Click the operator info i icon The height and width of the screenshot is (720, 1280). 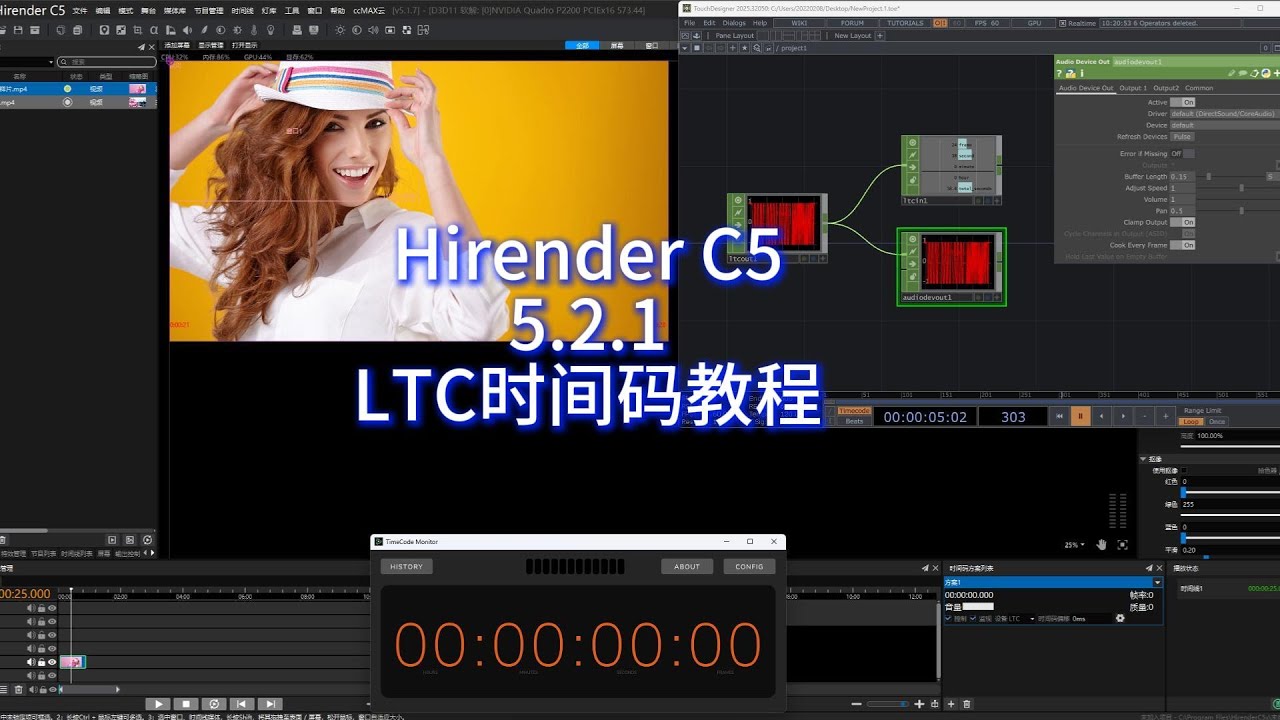[x=1081, y=73]
